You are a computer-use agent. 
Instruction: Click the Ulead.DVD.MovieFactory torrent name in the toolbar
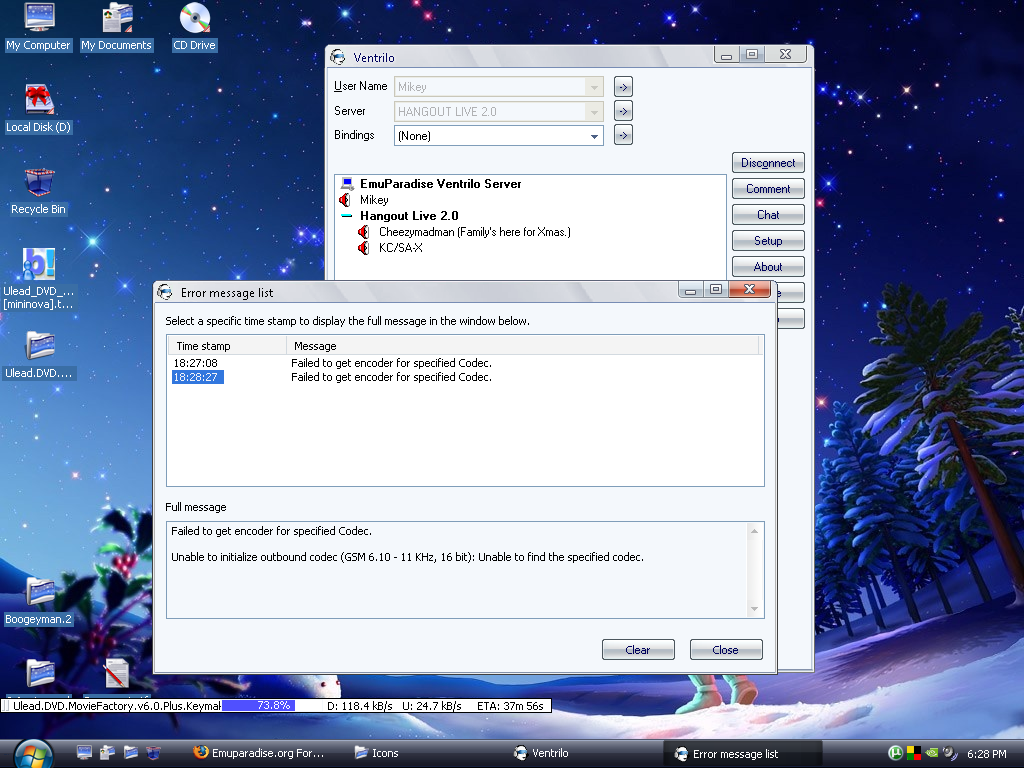pyautogui.click(x=117, y=705)
